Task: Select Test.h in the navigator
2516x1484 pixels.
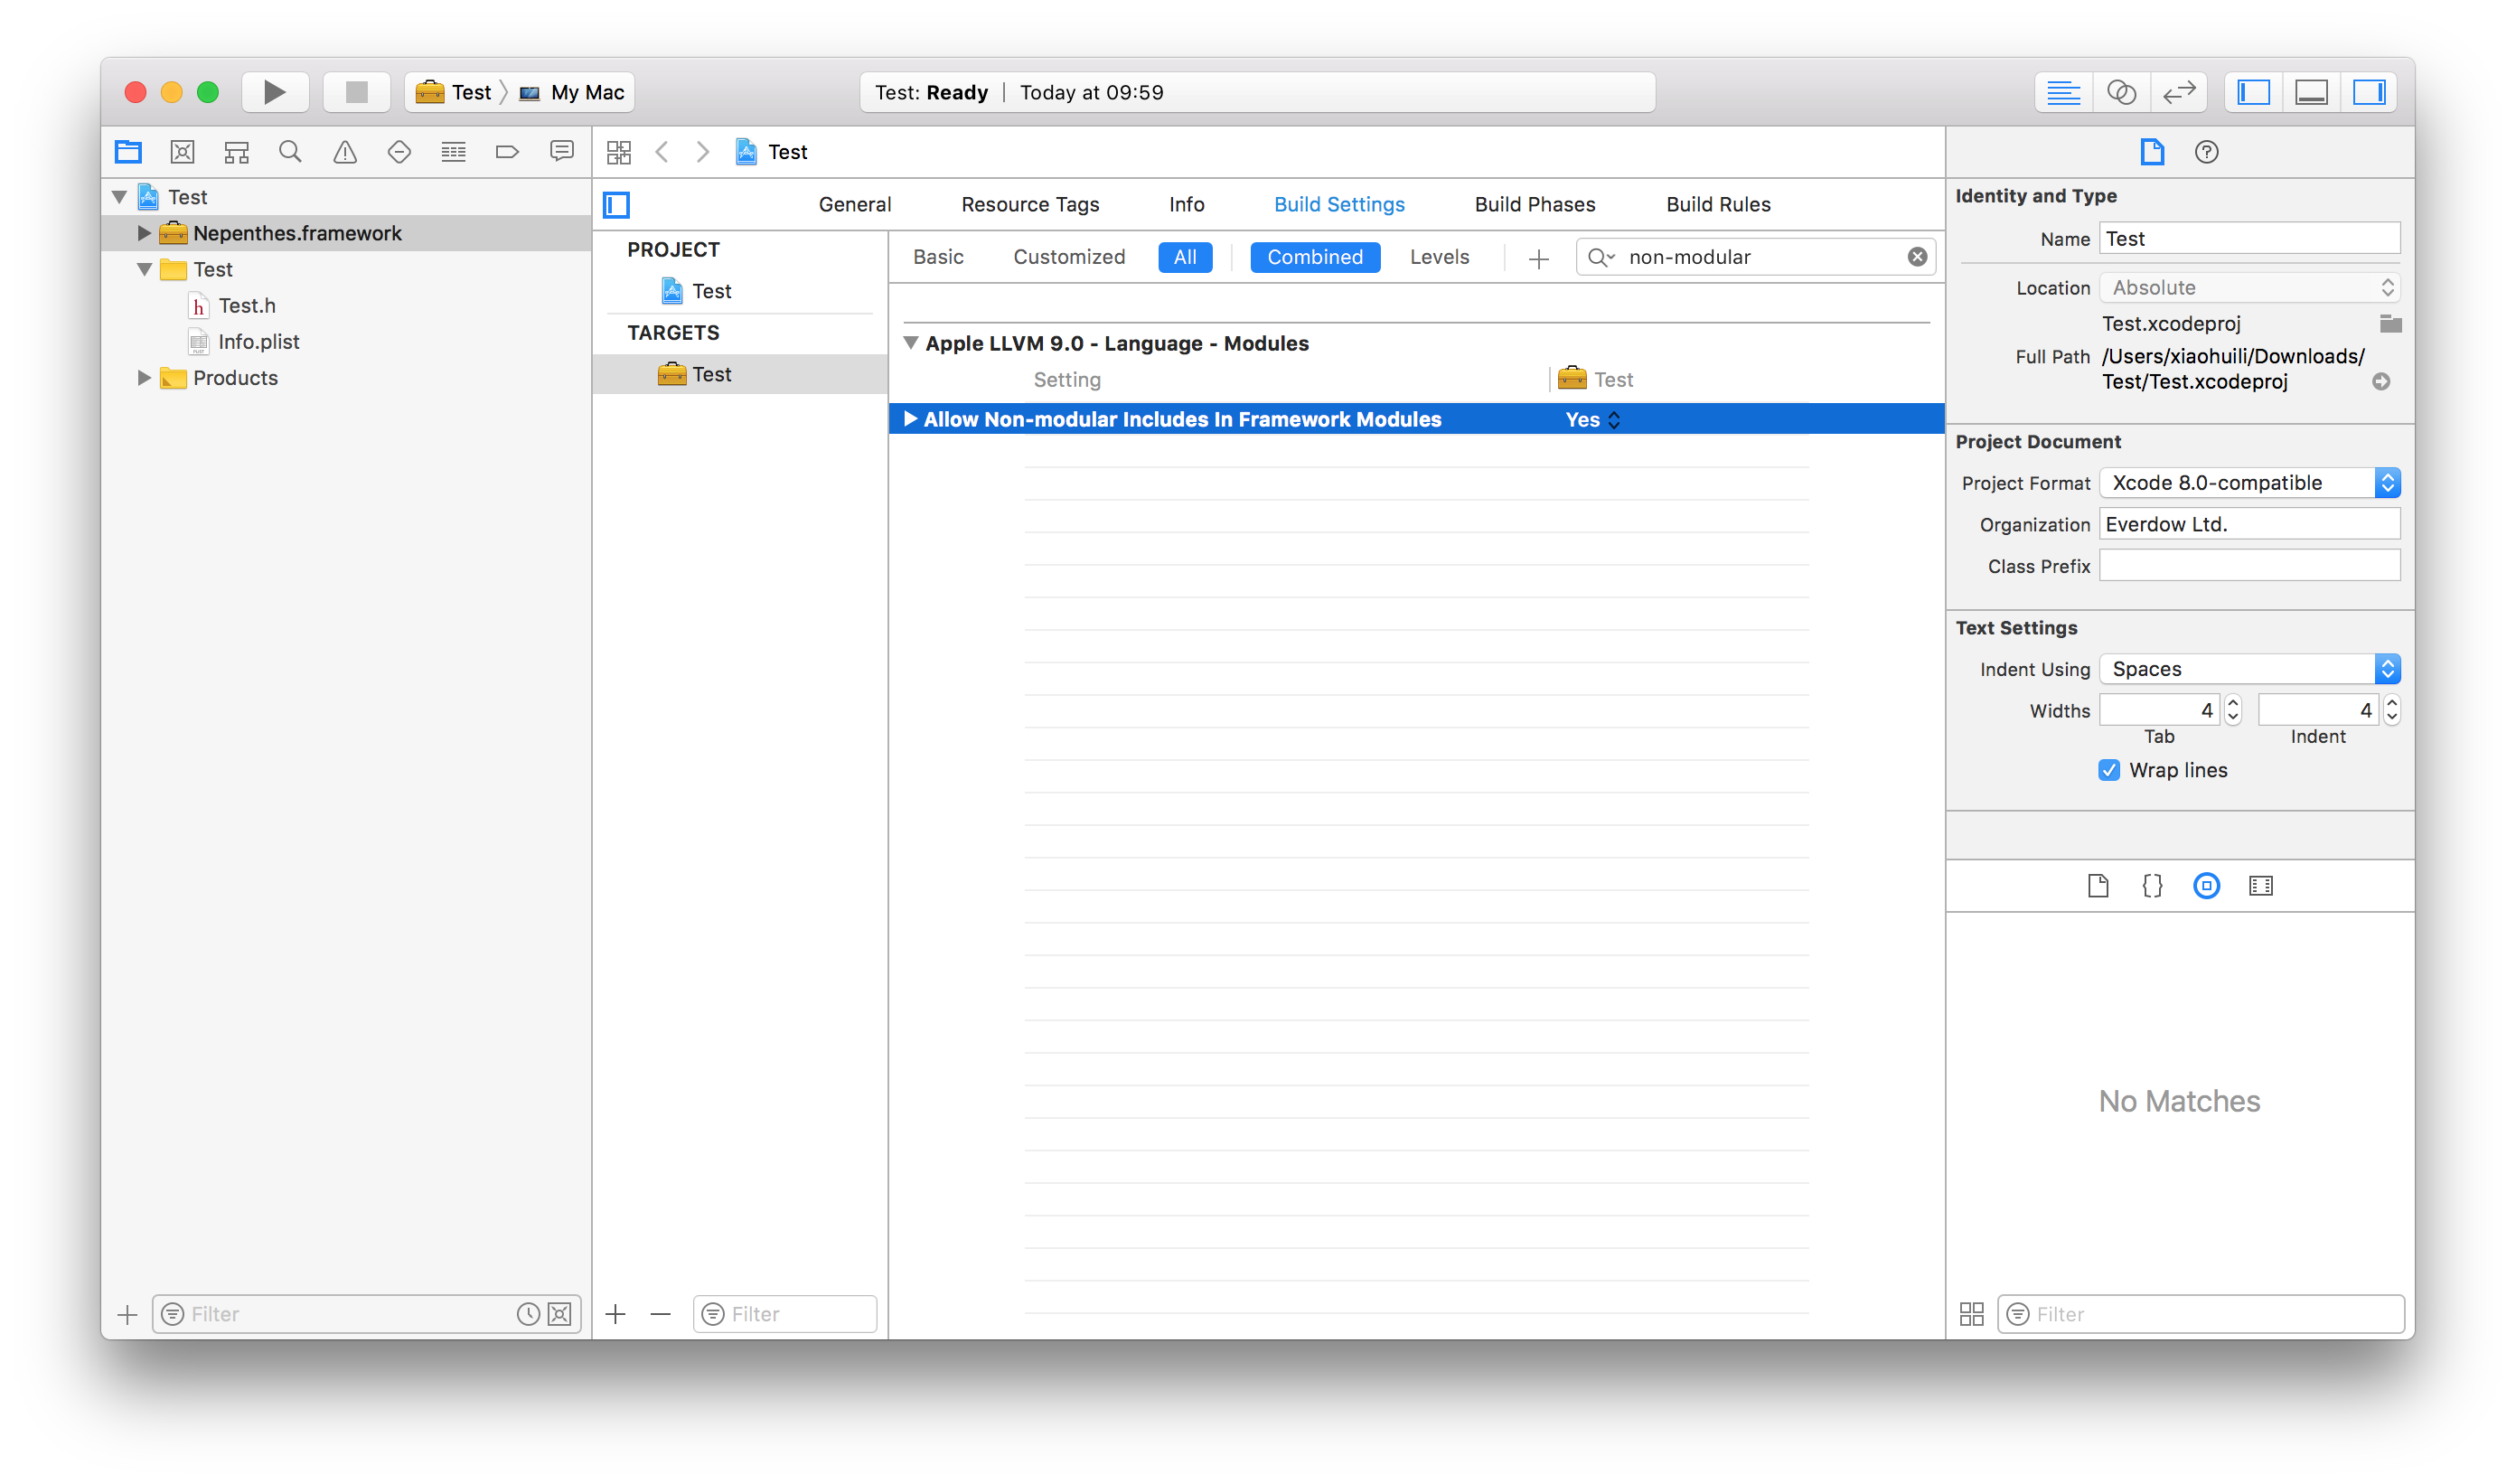Action: coord(346,306)
